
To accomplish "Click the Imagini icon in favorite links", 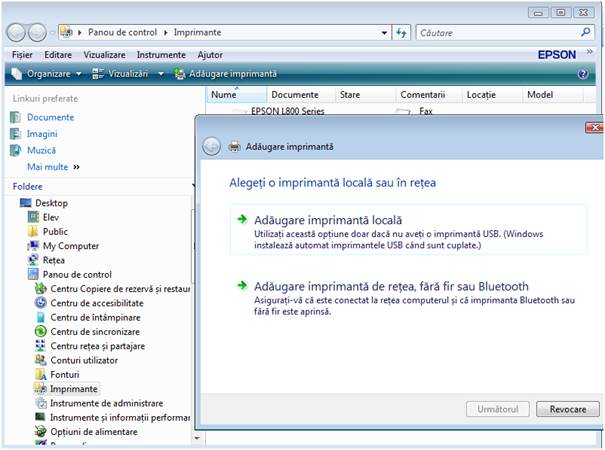I will click(15, 134).
